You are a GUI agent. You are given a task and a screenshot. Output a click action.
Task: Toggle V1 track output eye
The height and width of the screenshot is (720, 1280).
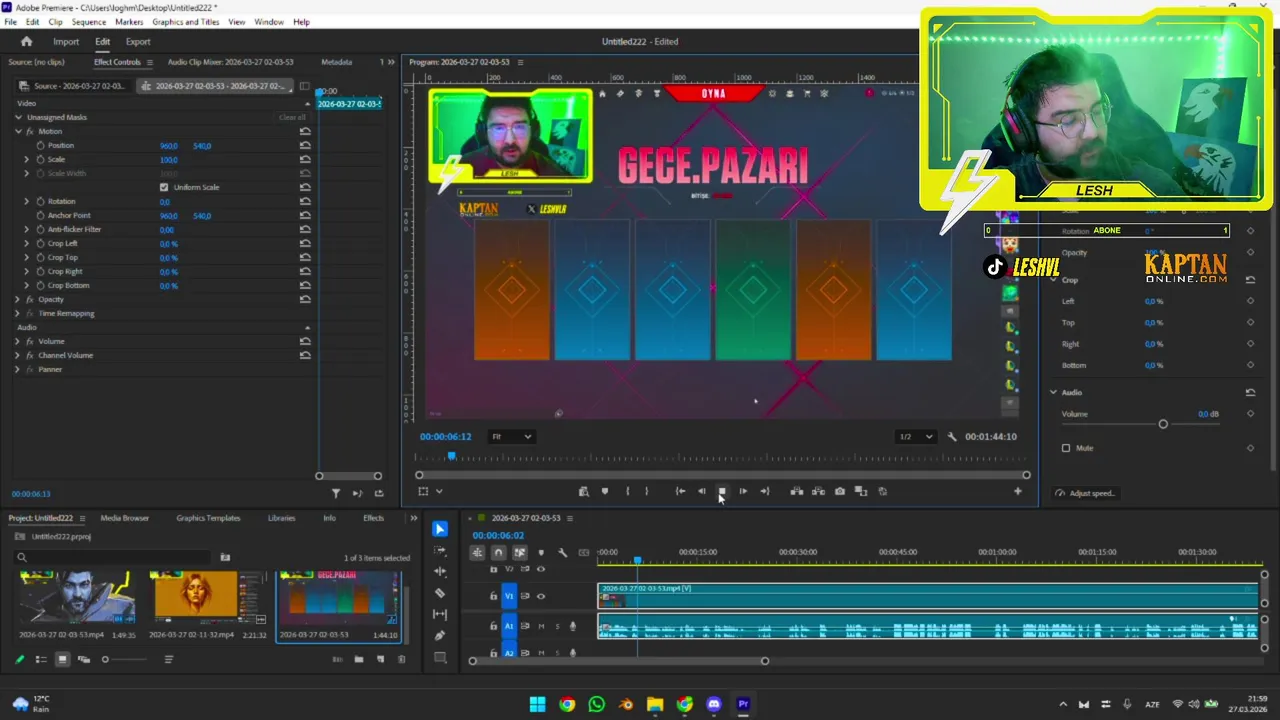coord(541,596)
